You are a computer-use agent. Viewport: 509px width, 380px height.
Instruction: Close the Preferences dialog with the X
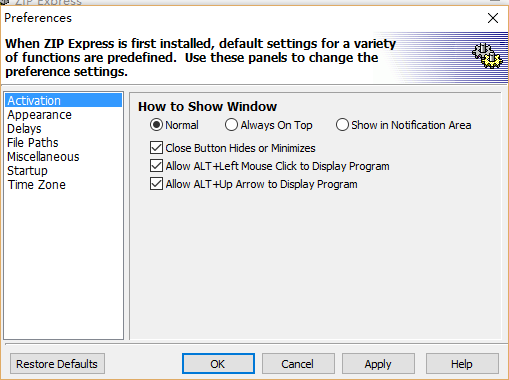pos(493,18)
